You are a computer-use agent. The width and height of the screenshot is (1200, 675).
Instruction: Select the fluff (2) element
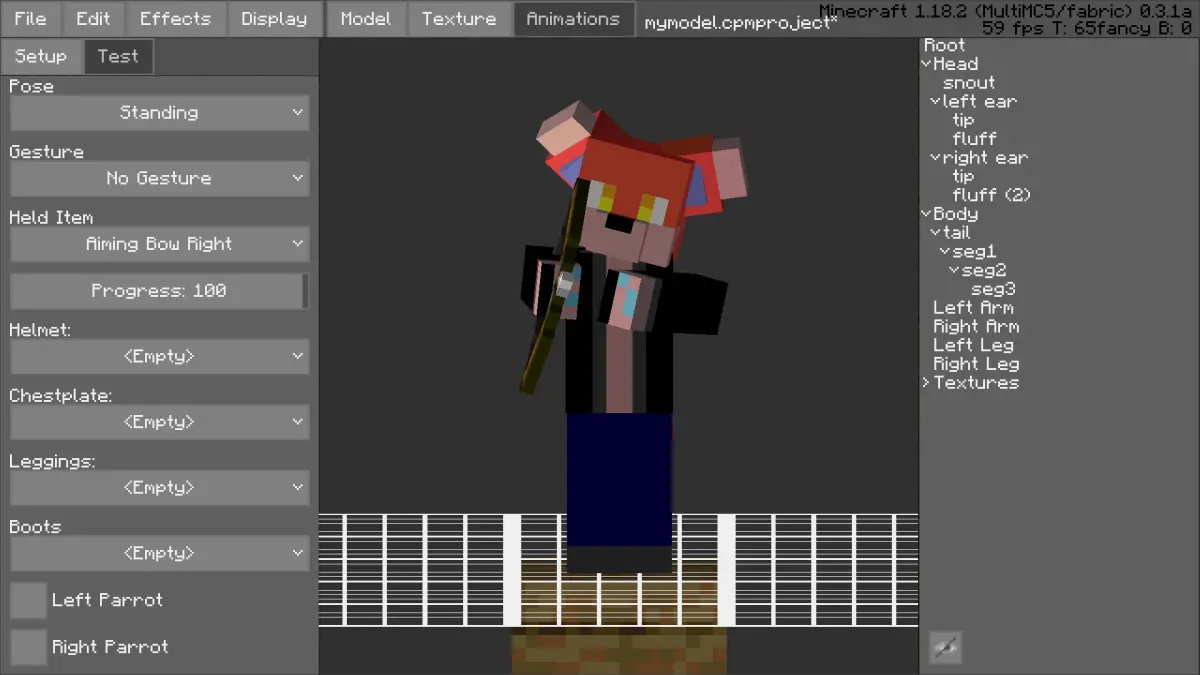991,195
